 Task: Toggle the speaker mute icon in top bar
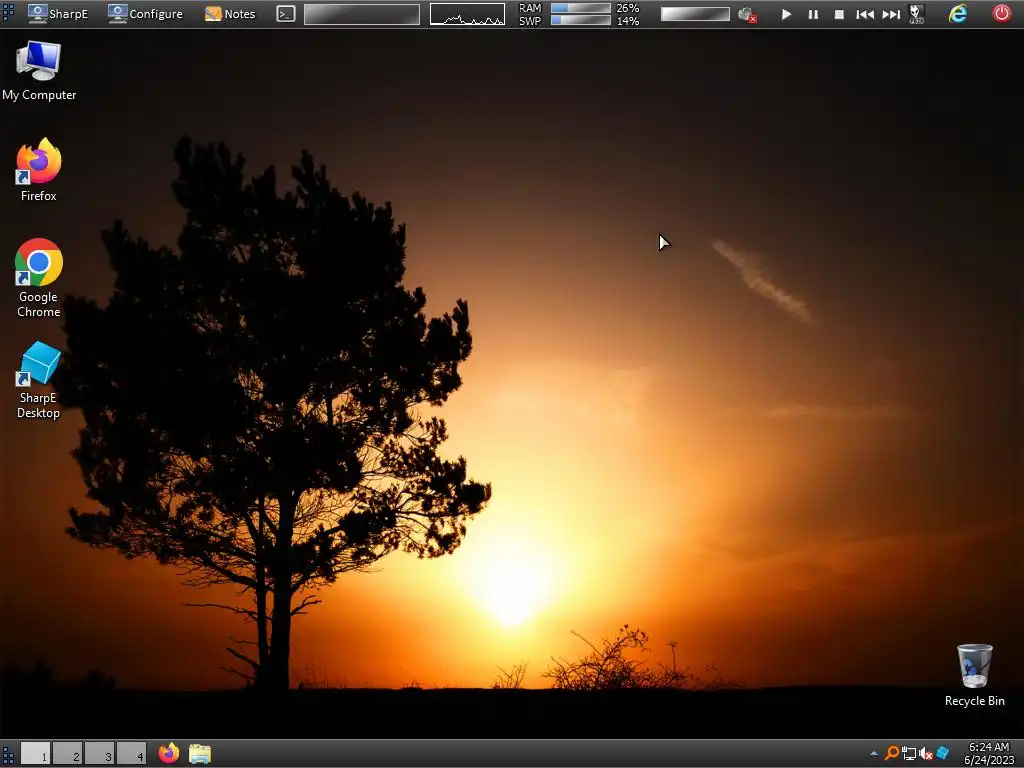(747, 14)
